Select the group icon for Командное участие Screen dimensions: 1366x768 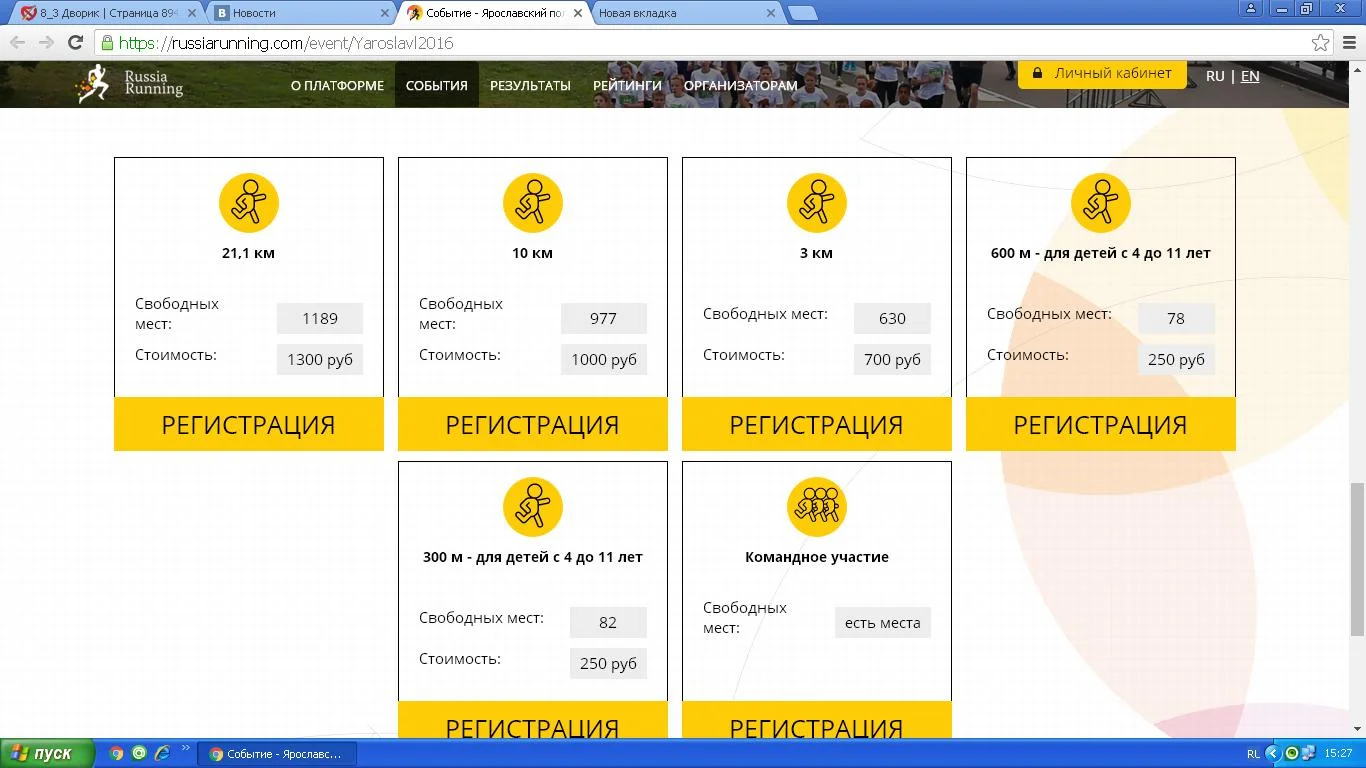pyautogui.click(x=817, y=506)
